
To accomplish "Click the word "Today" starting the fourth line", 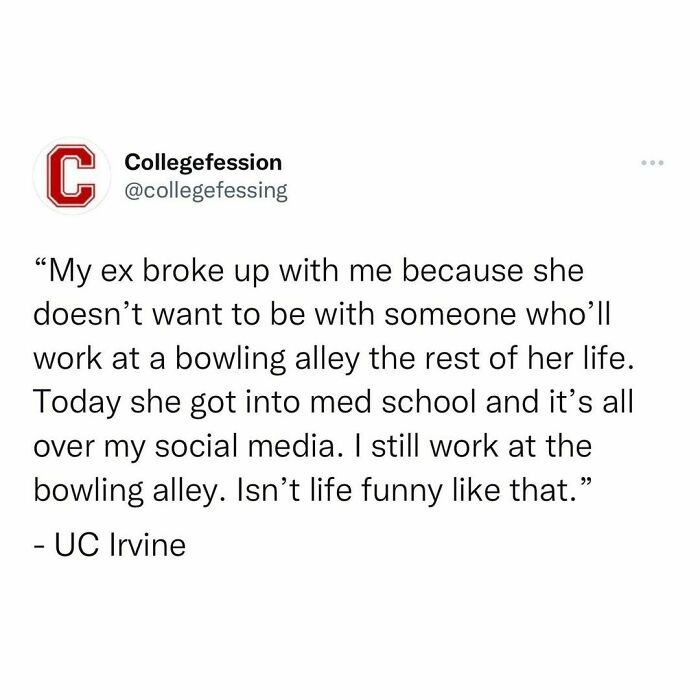I will 77,403.
